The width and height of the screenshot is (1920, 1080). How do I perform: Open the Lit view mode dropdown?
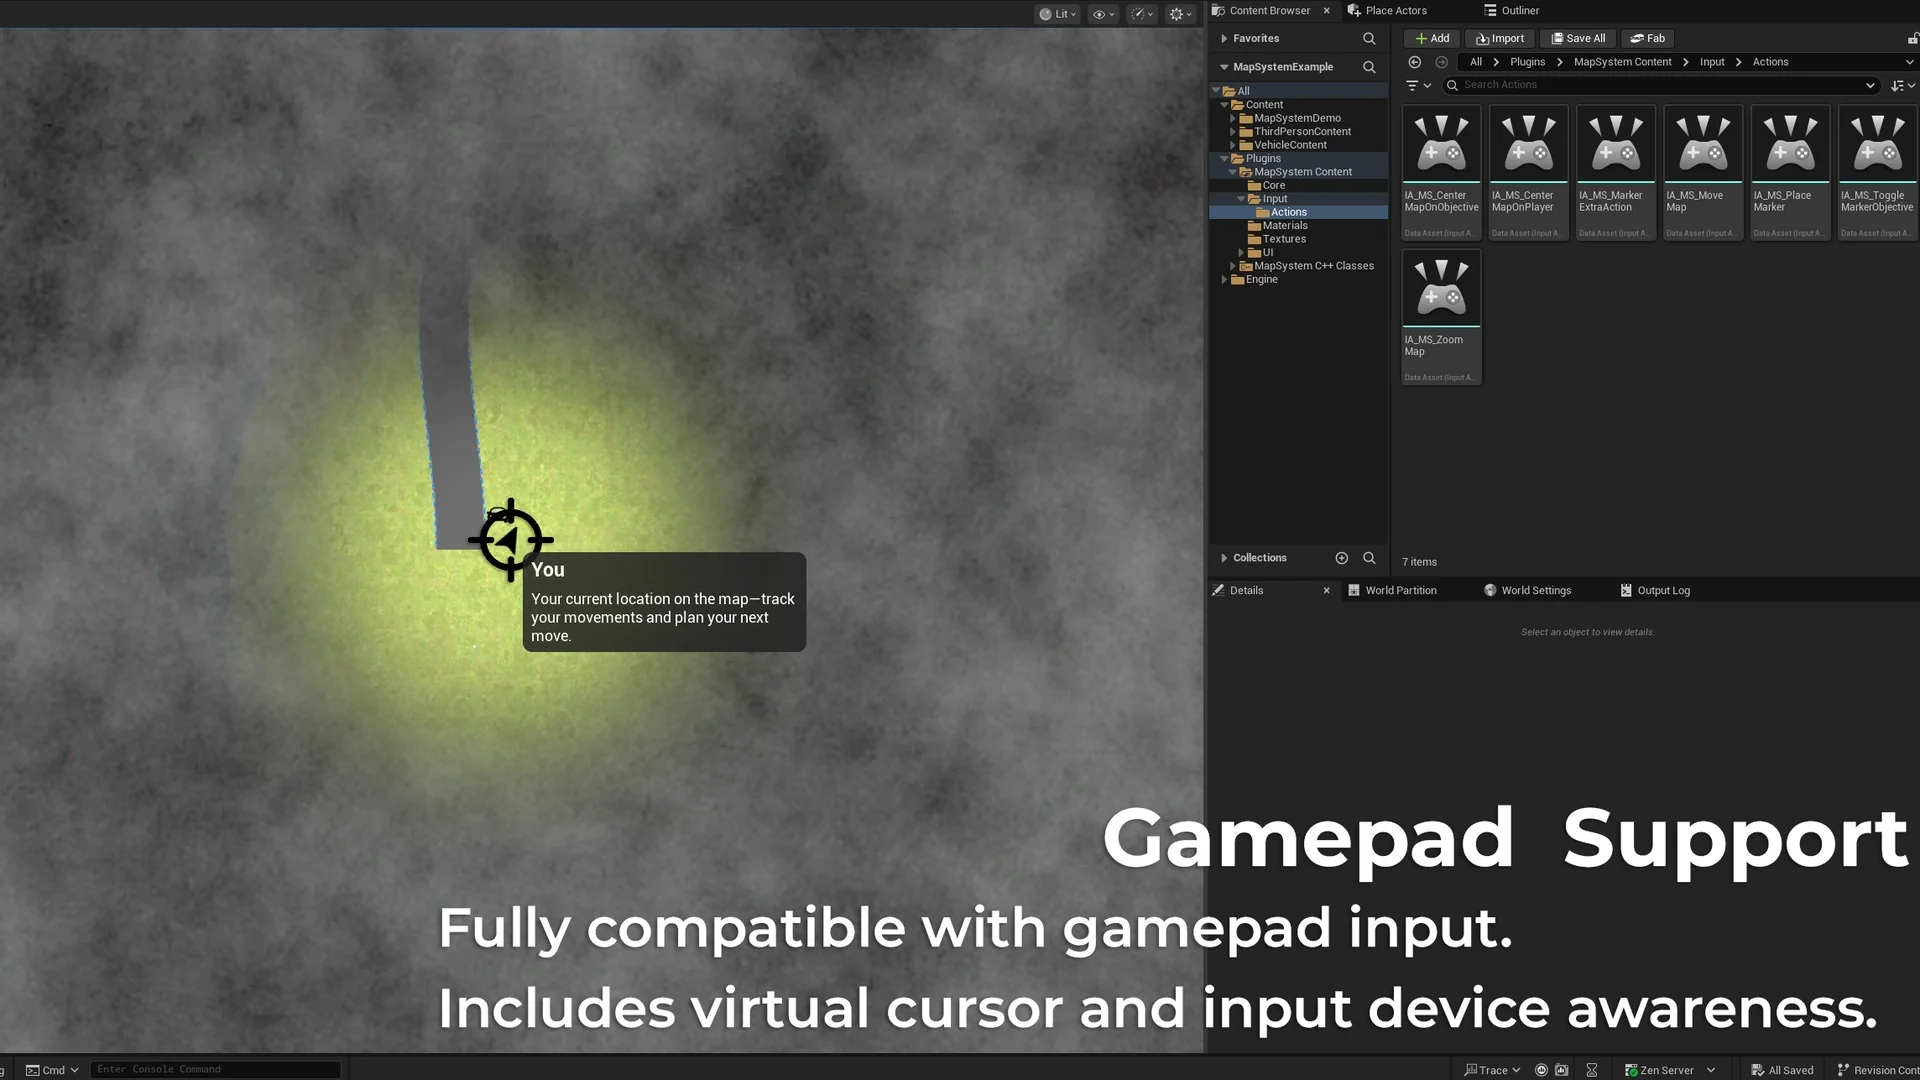point(1058,14)
